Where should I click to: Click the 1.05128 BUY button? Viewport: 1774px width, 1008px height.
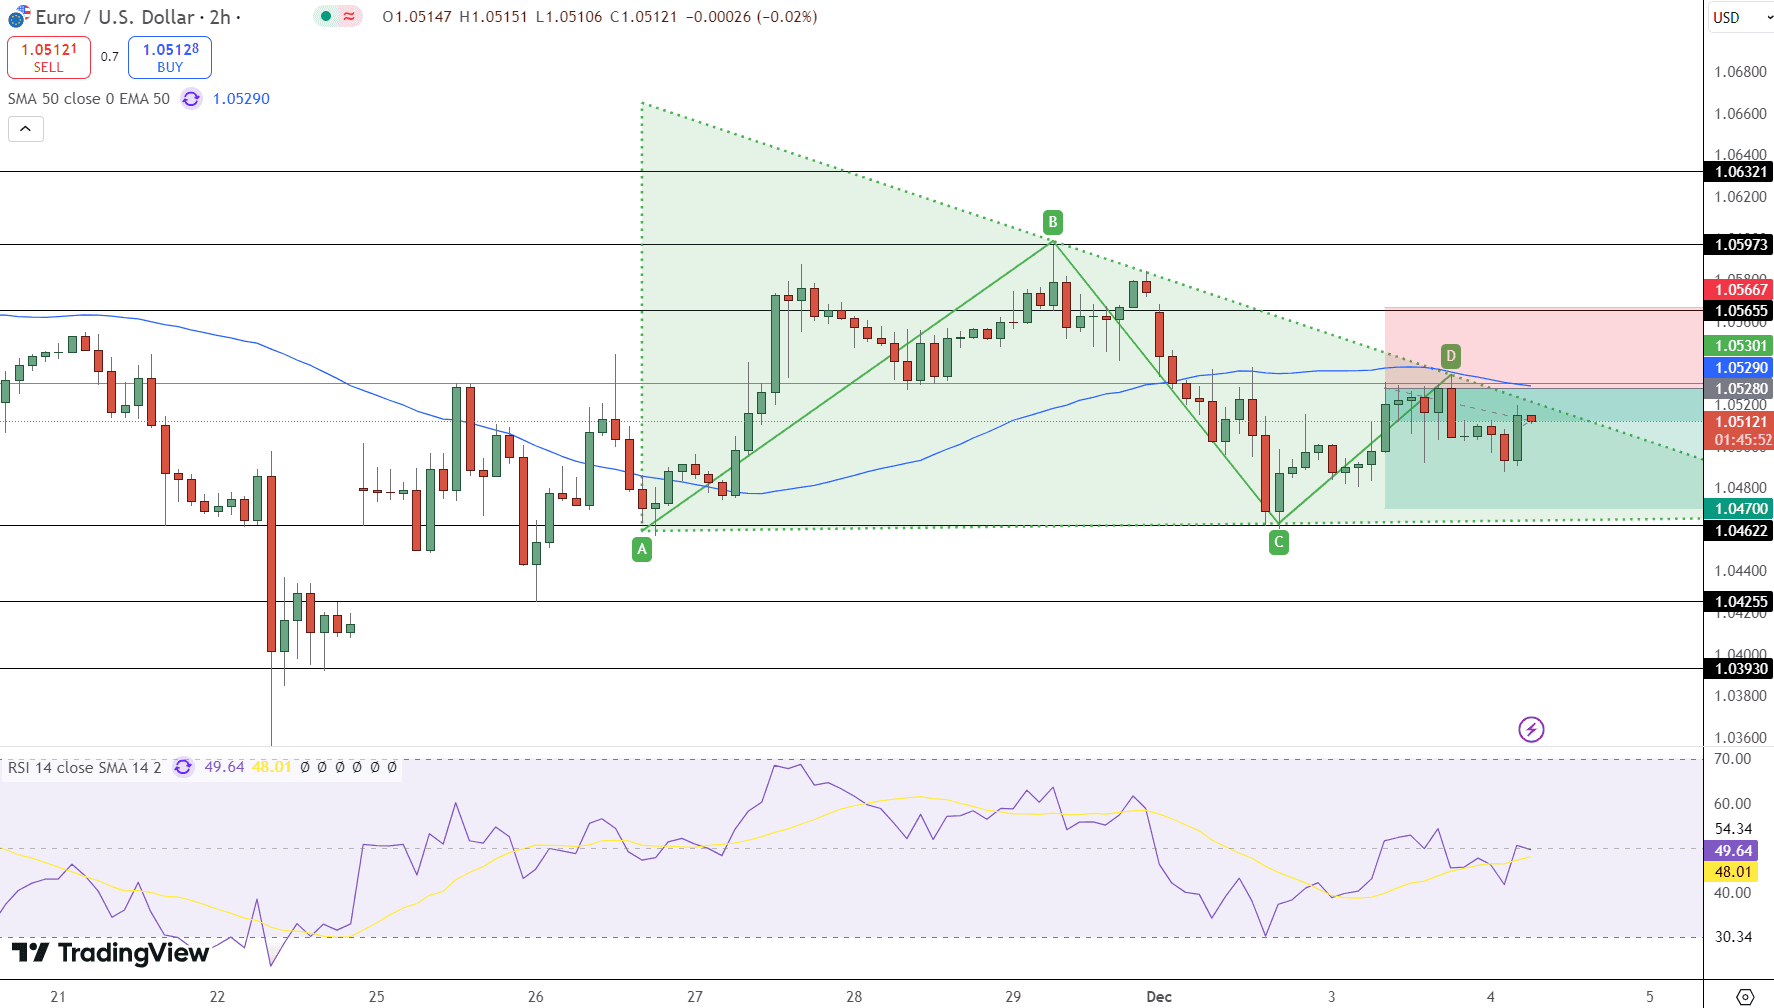(x=170, y=57)
